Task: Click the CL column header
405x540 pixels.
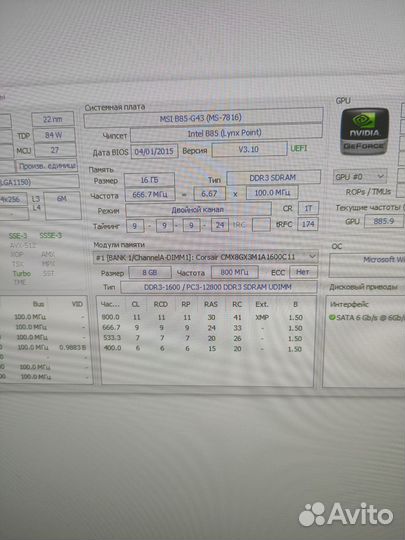Action: (x=136, y=304)
